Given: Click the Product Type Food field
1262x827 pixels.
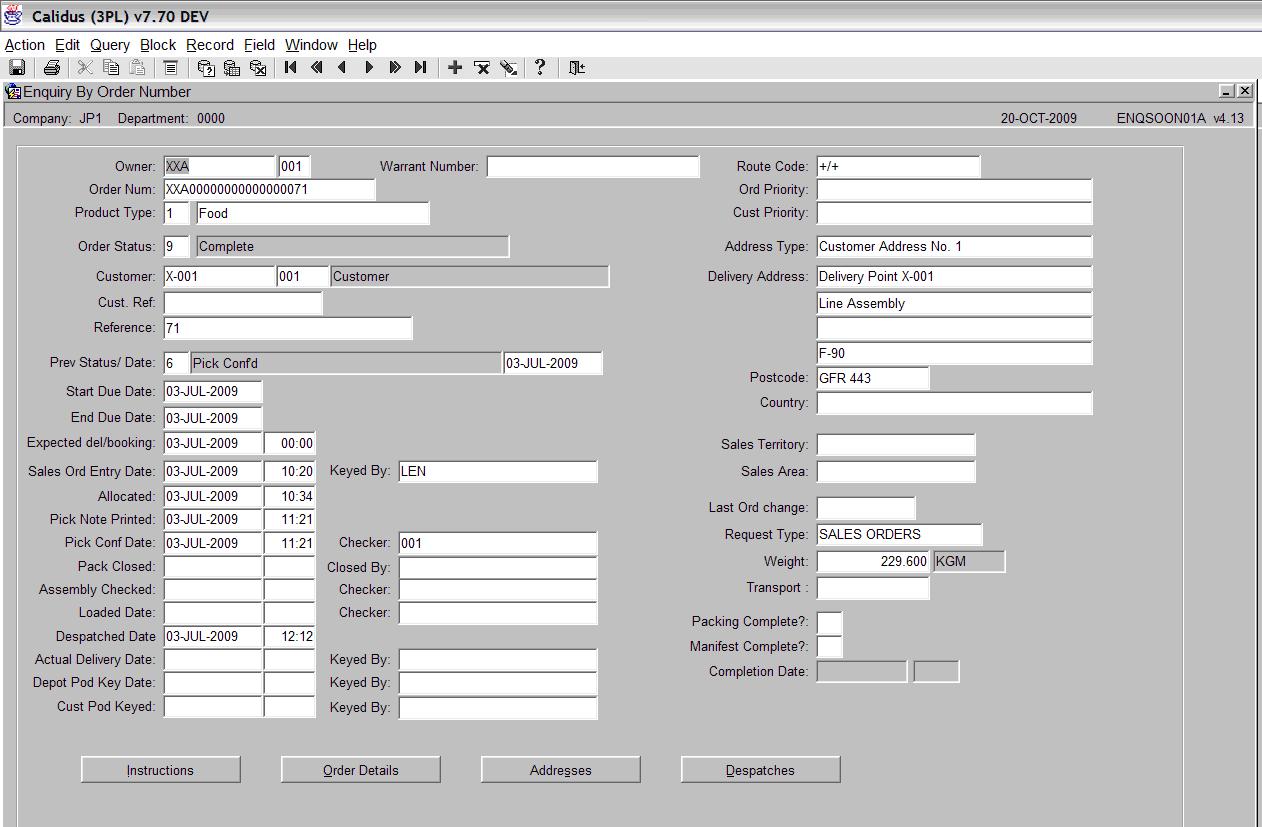Looking at the screenshot, I should 312,213.
